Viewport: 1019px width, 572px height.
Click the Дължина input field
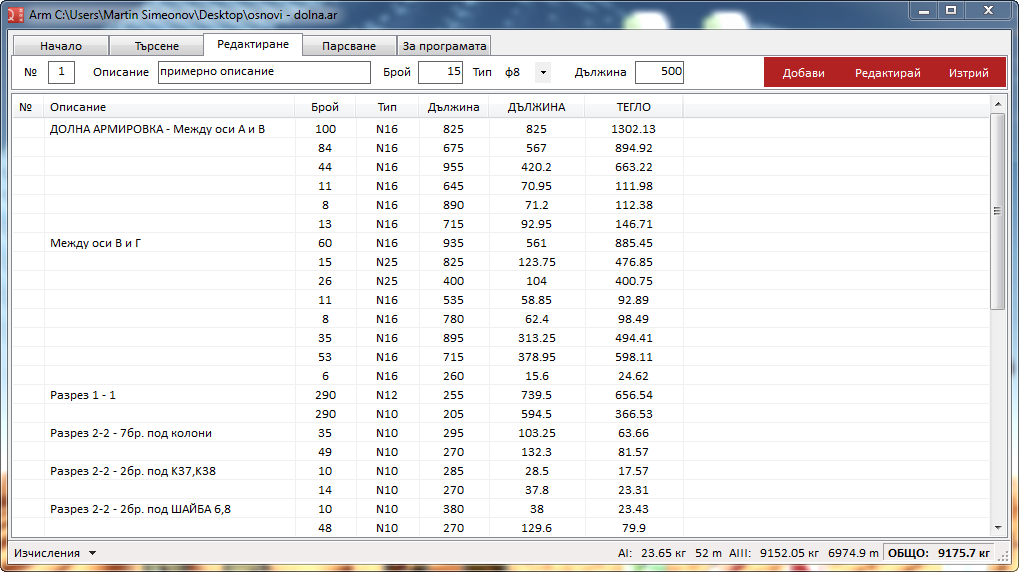click(659, 73)
